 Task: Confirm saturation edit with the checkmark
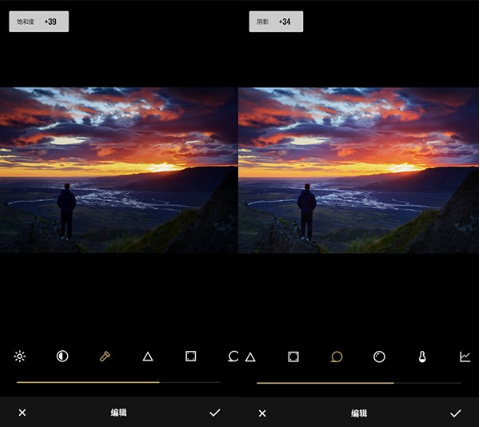(x=215, y=413)
